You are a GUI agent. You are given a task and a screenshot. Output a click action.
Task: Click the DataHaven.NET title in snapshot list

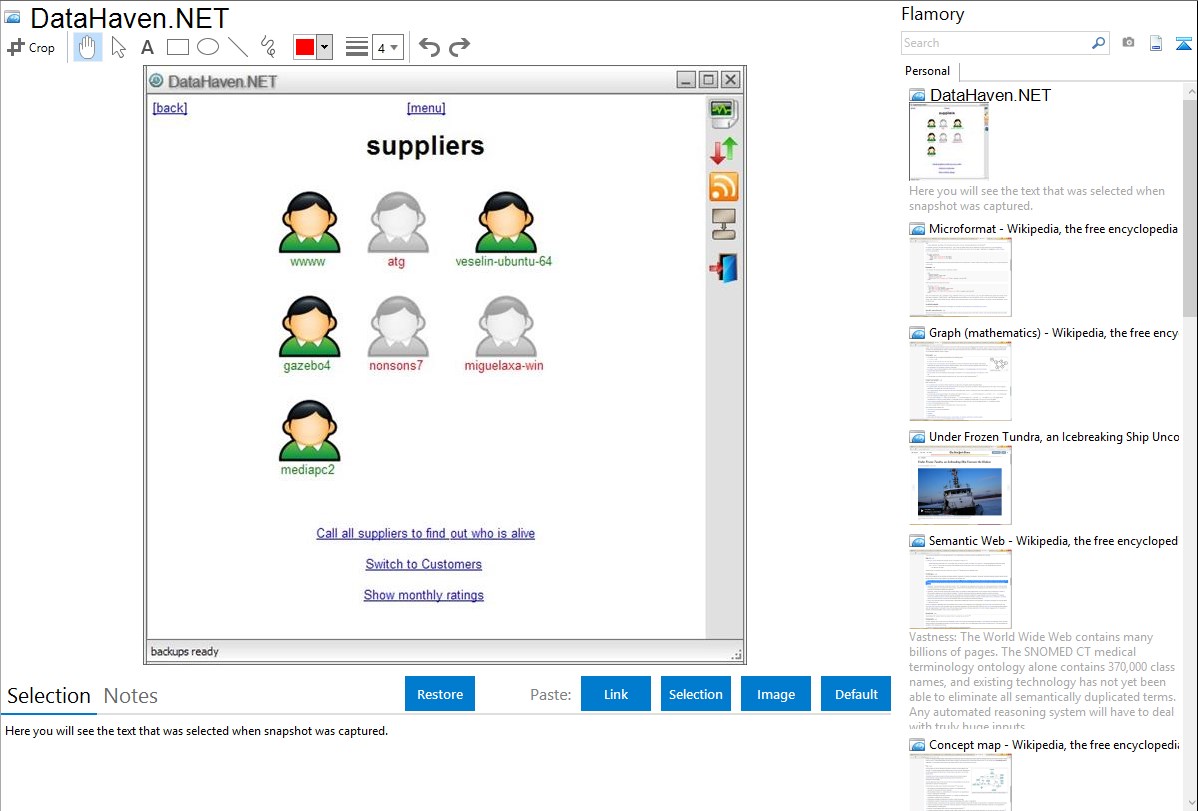(x=990, y=95)
